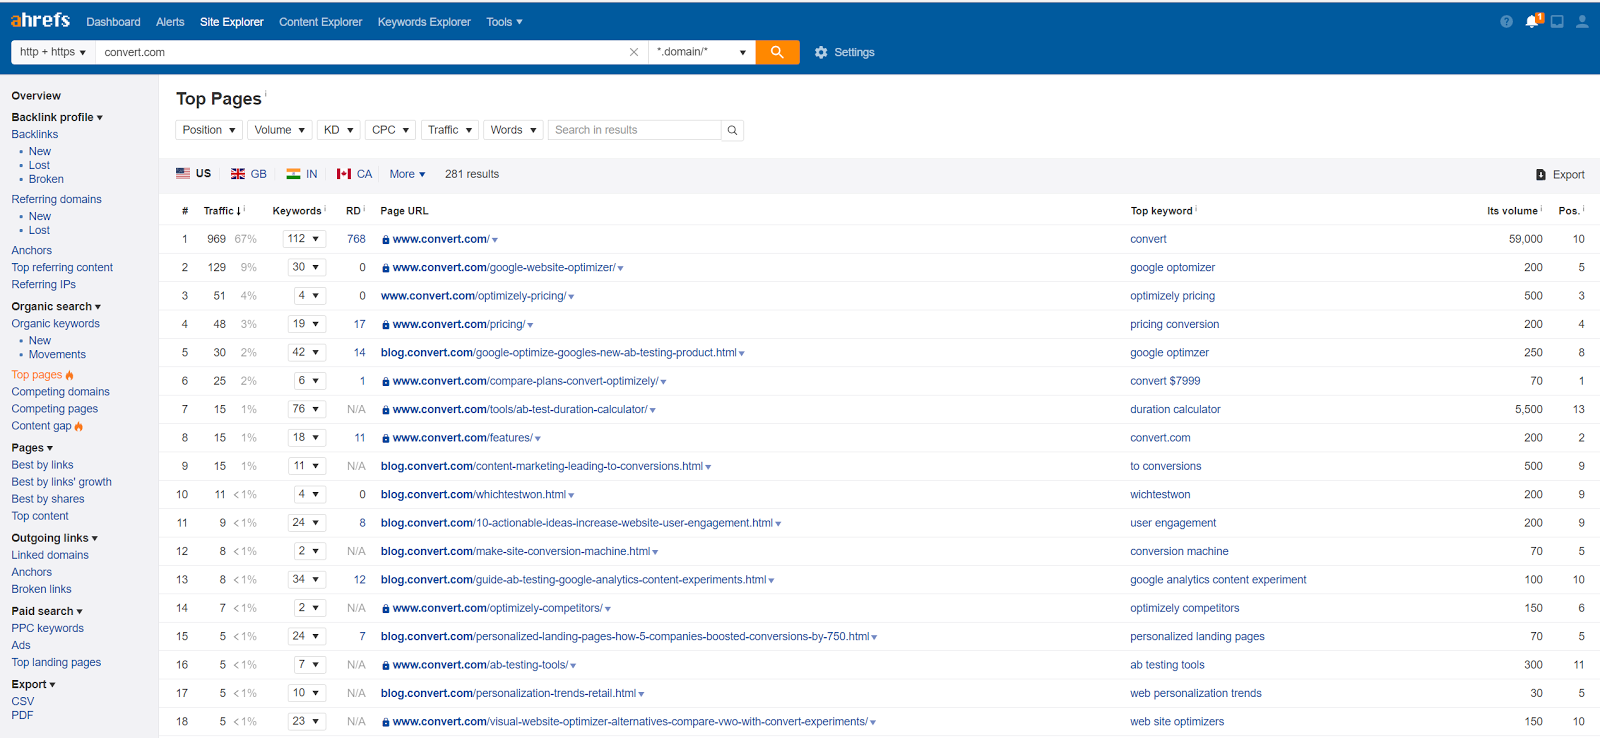Open Content gap report
This screenshot has width=1600, height=738.
tap(42, 426)
